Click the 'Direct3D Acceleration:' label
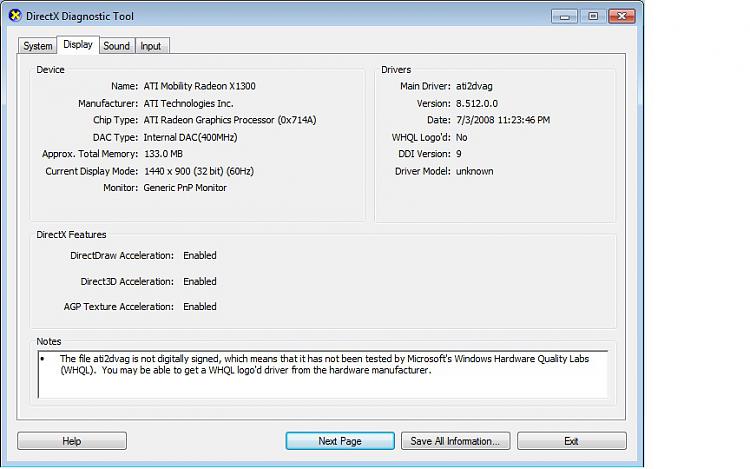750x469 pixels. click(127, 282)
